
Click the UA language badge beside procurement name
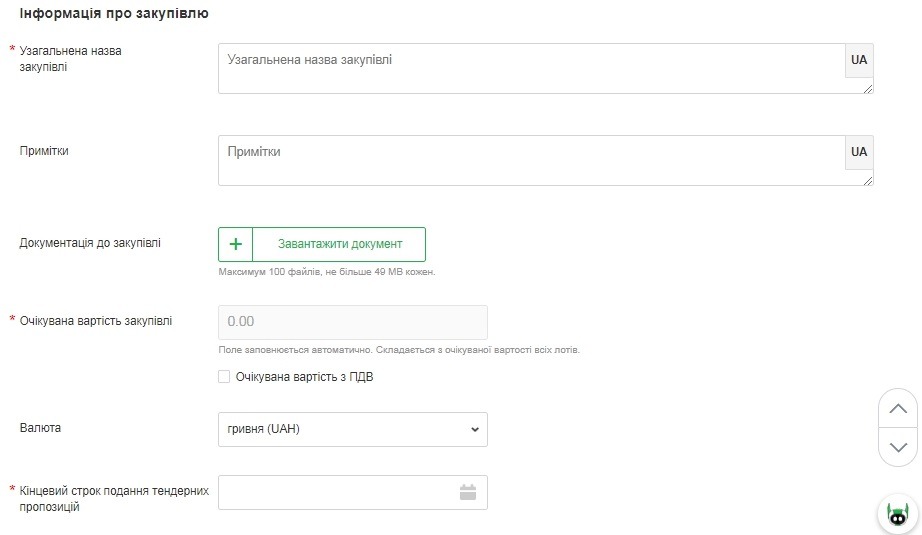click(x=859, y=60)
